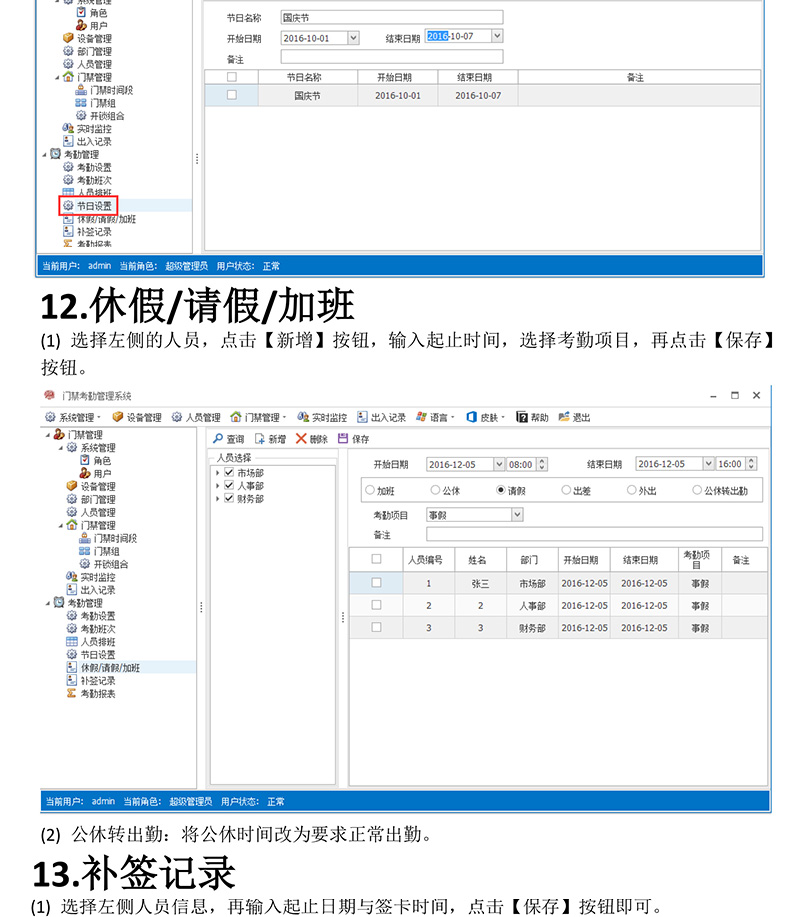The height and width of the screenshot is (917, 790).
Task: Click the 保存 save icon in the toolbar
Action: click(343, 439)
